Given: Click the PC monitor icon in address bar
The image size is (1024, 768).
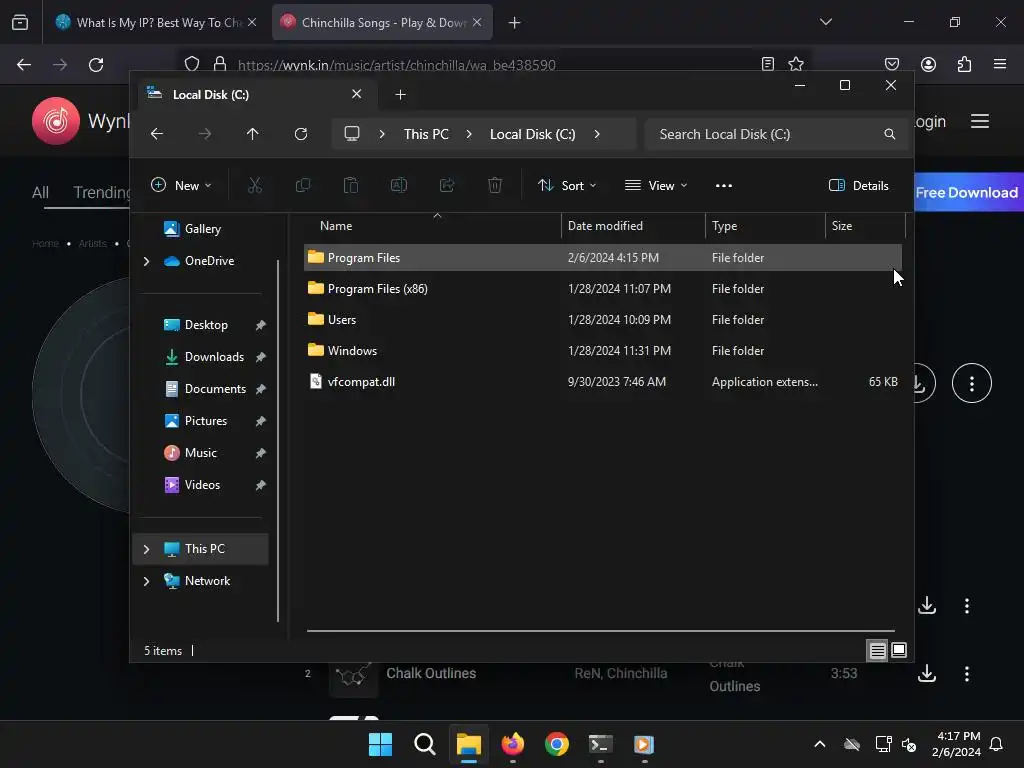Looking at the screenshot, I should click(x=352, y=134).
